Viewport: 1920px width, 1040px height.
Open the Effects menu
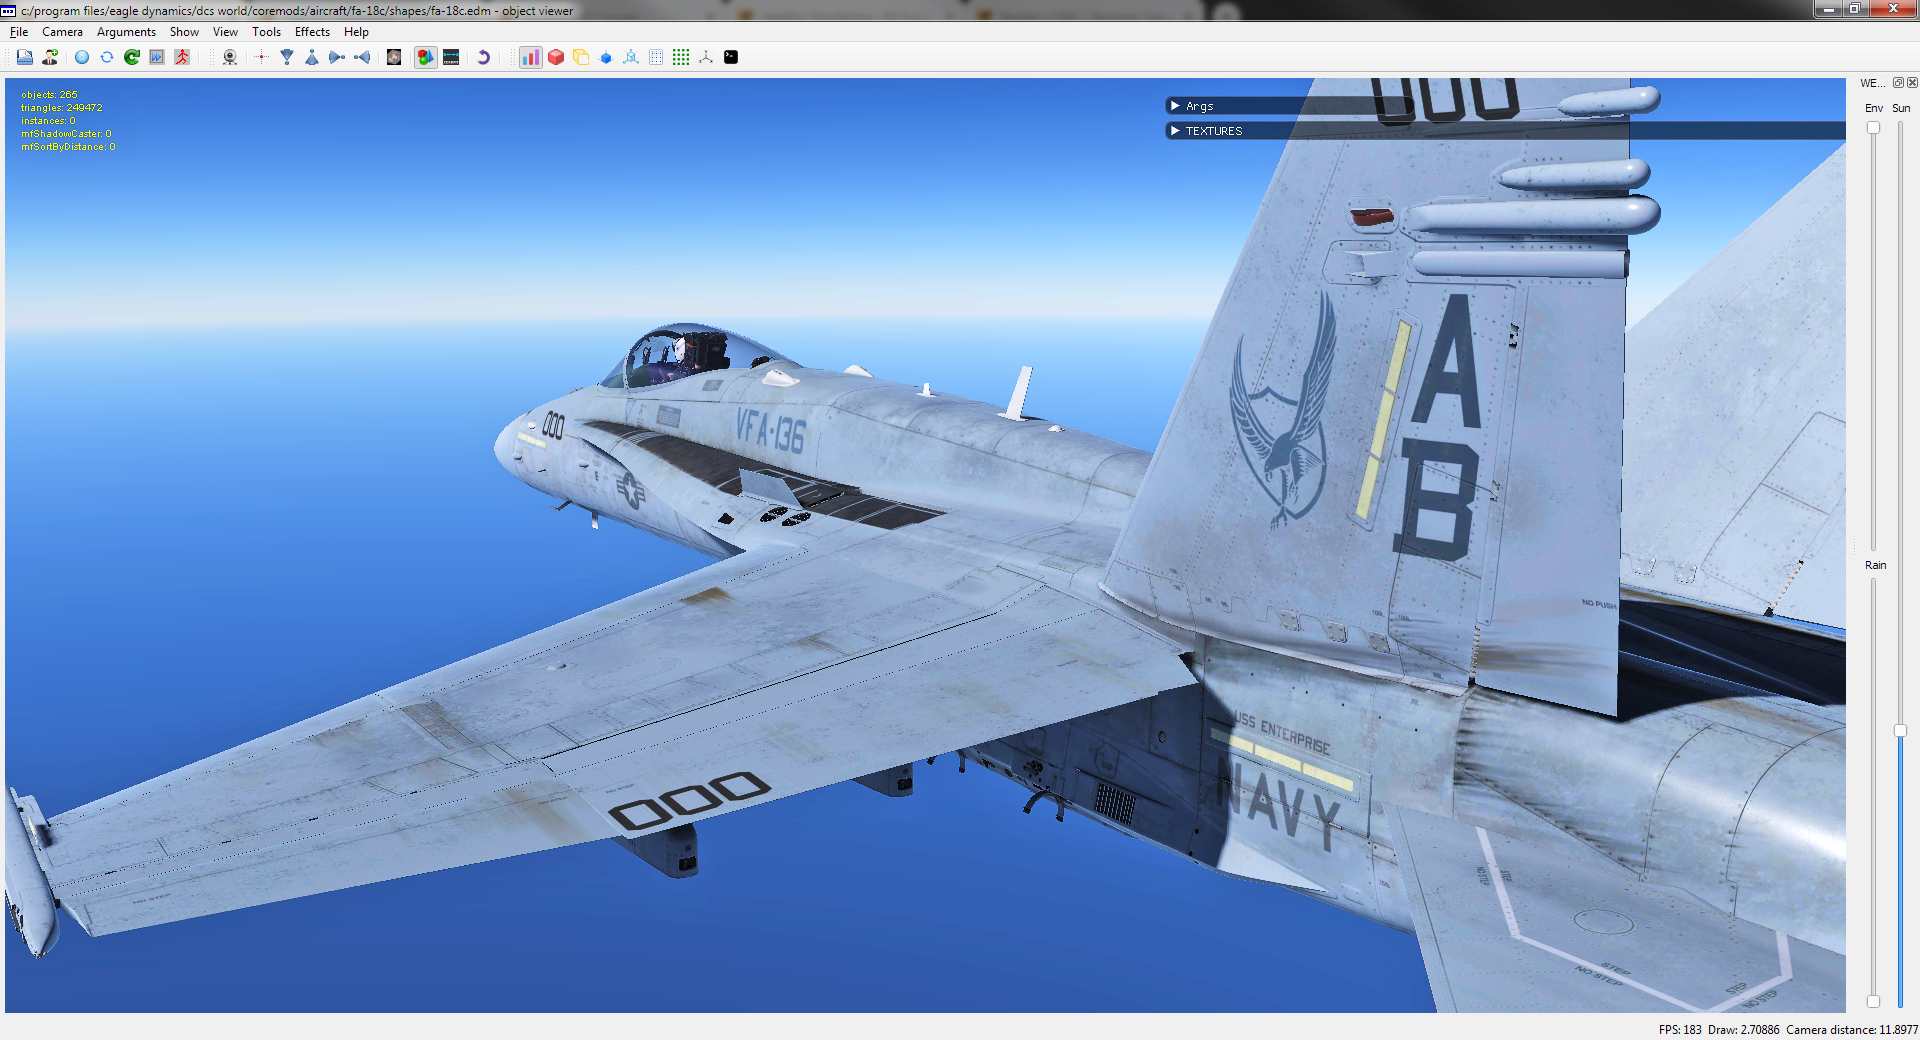tap(312, 32)
